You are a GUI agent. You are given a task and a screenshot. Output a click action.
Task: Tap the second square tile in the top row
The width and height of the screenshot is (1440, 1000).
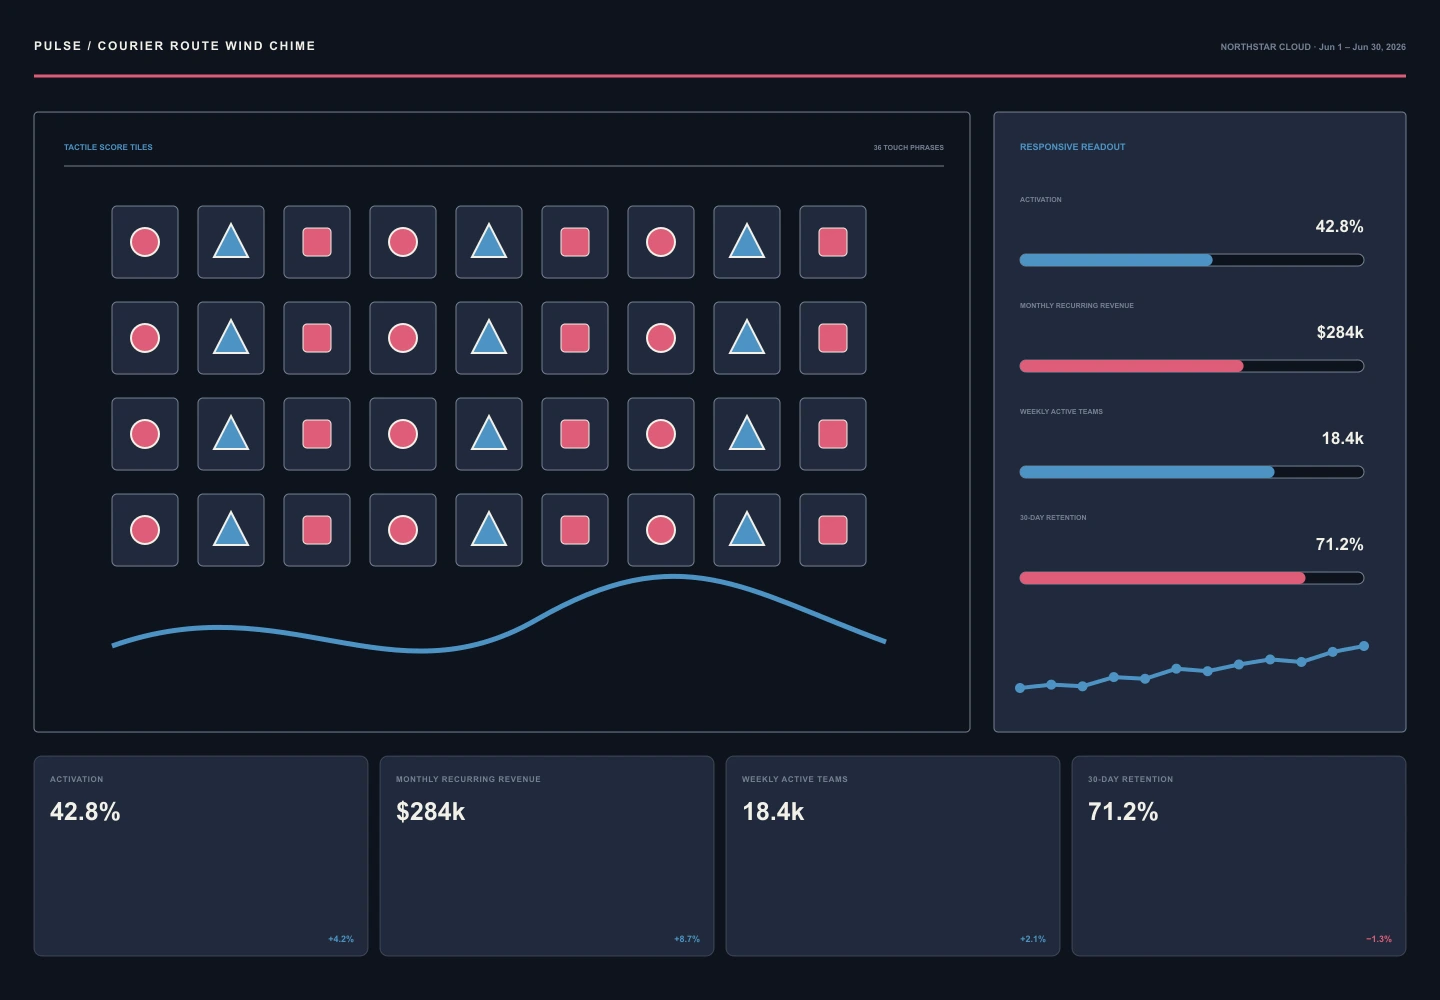click(x=575, y=242)
